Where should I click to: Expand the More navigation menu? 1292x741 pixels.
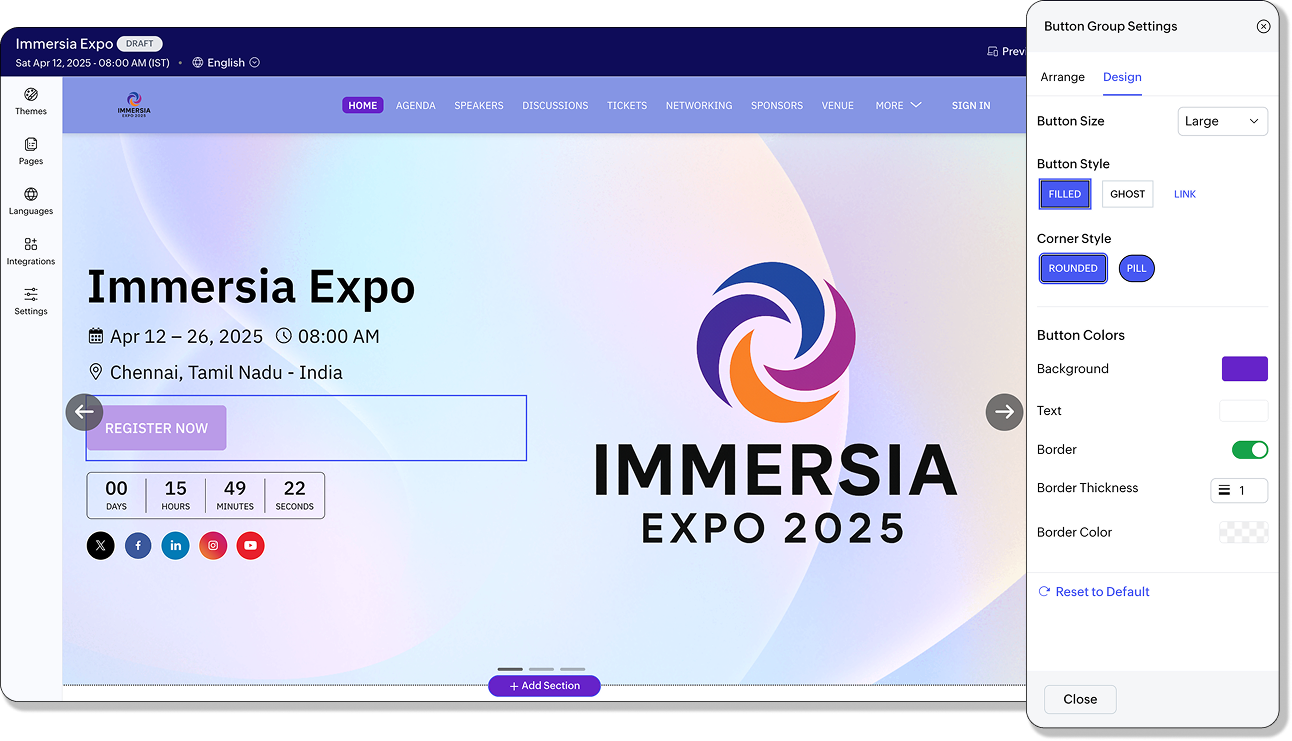tap(898, 105)
